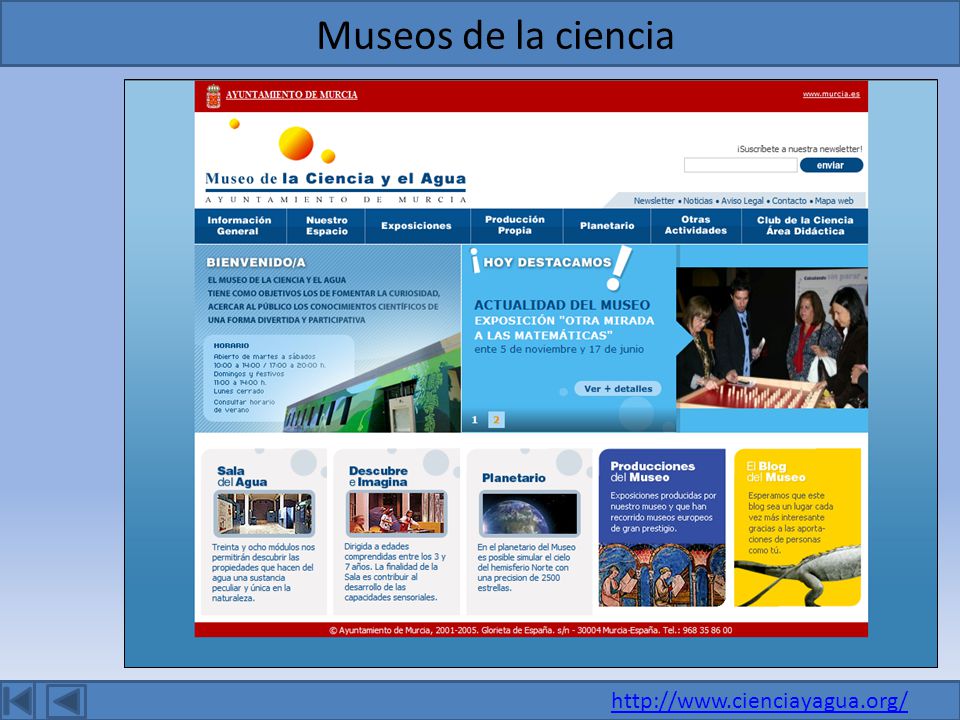Click Planetario card heading
Viewport: 960px width, 720px height.
514,478
